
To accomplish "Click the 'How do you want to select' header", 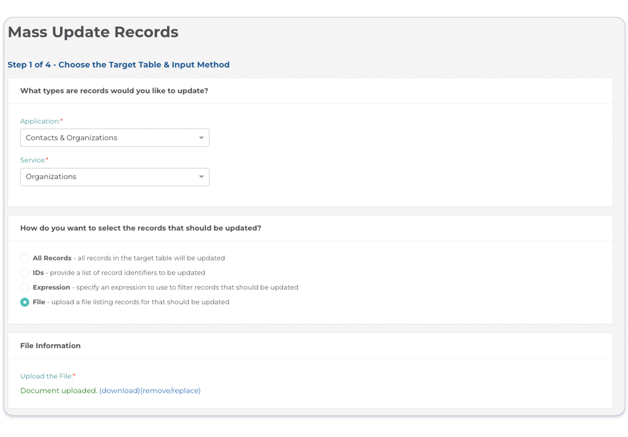I will (x=140, y=228).
